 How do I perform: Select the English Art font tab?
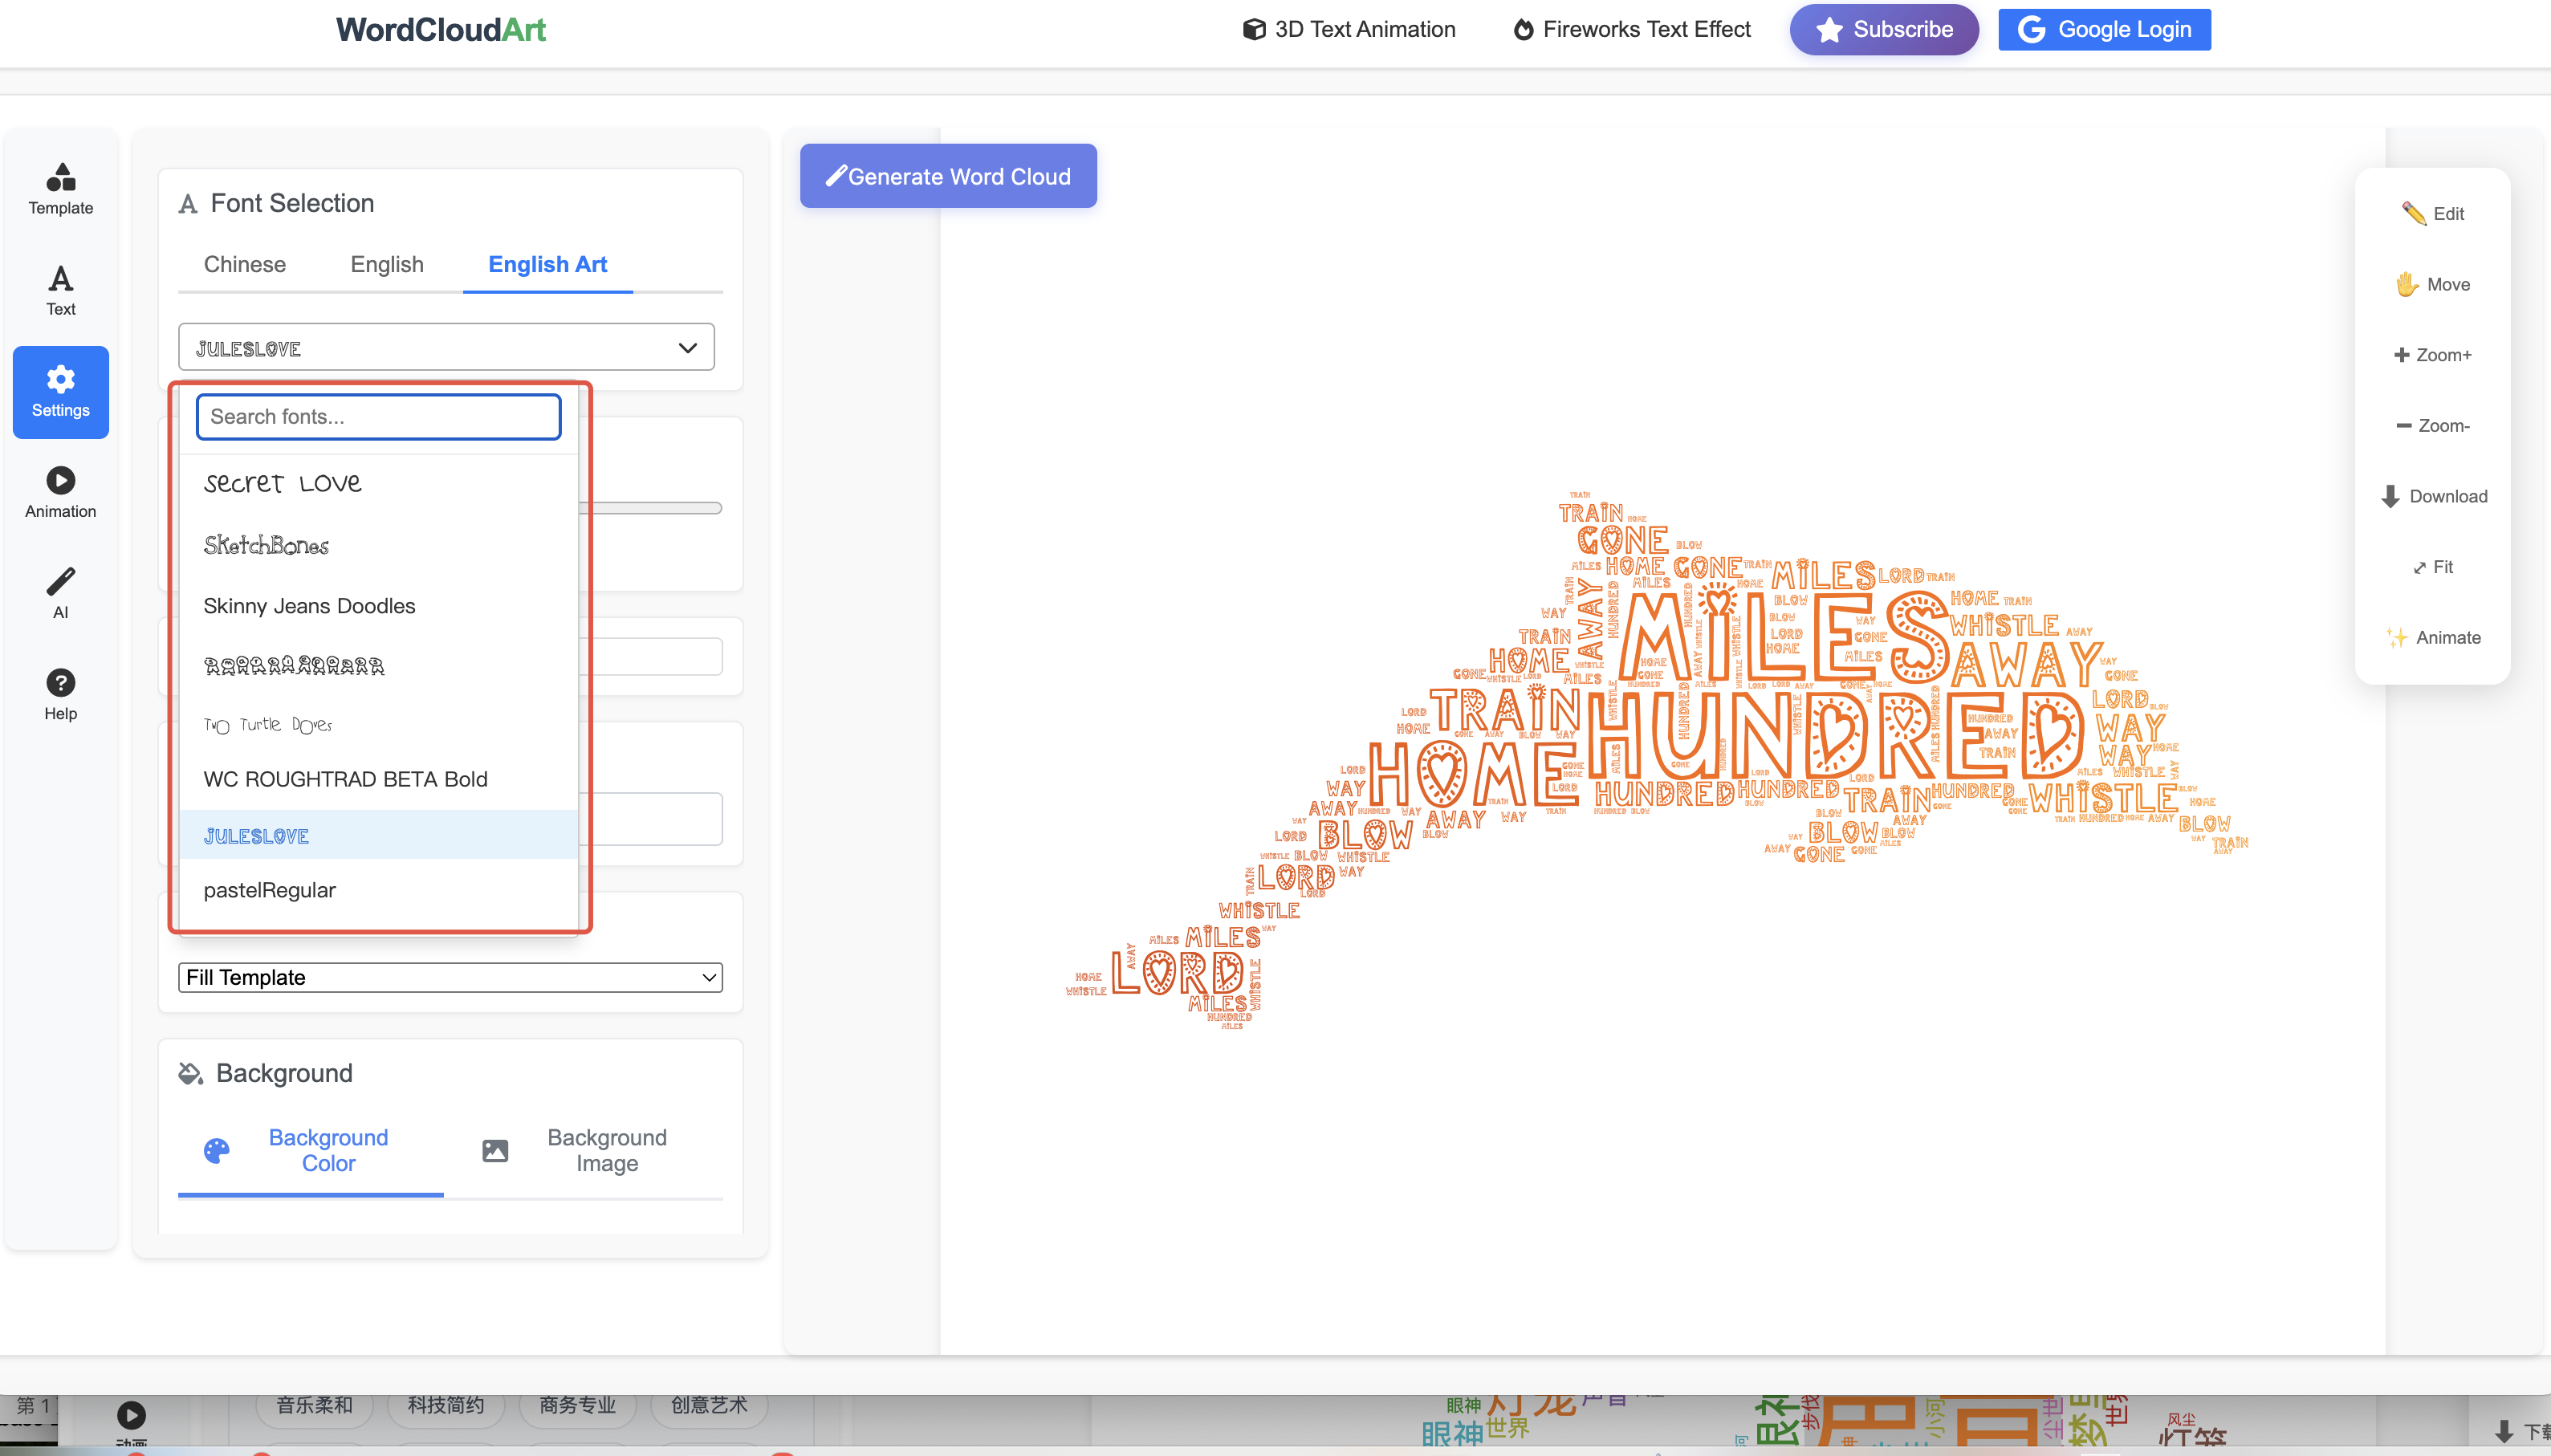point(547,264)
